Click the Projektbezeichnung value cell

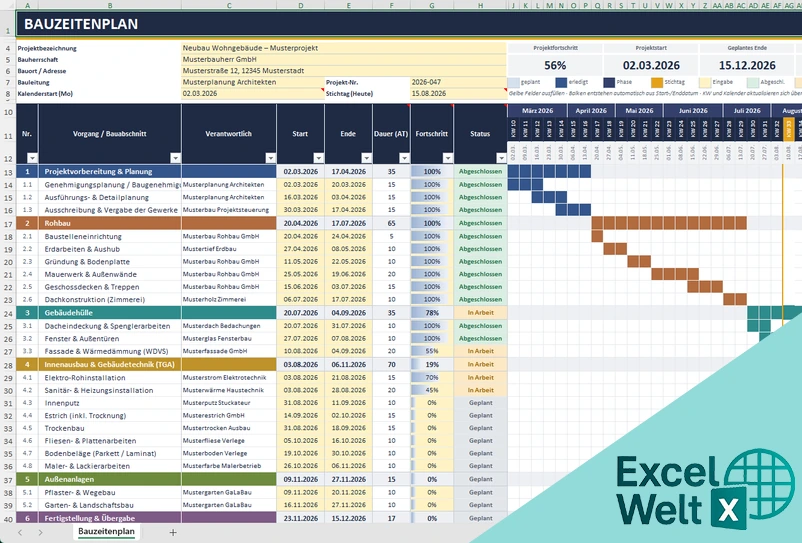click(x=344, y=48)
